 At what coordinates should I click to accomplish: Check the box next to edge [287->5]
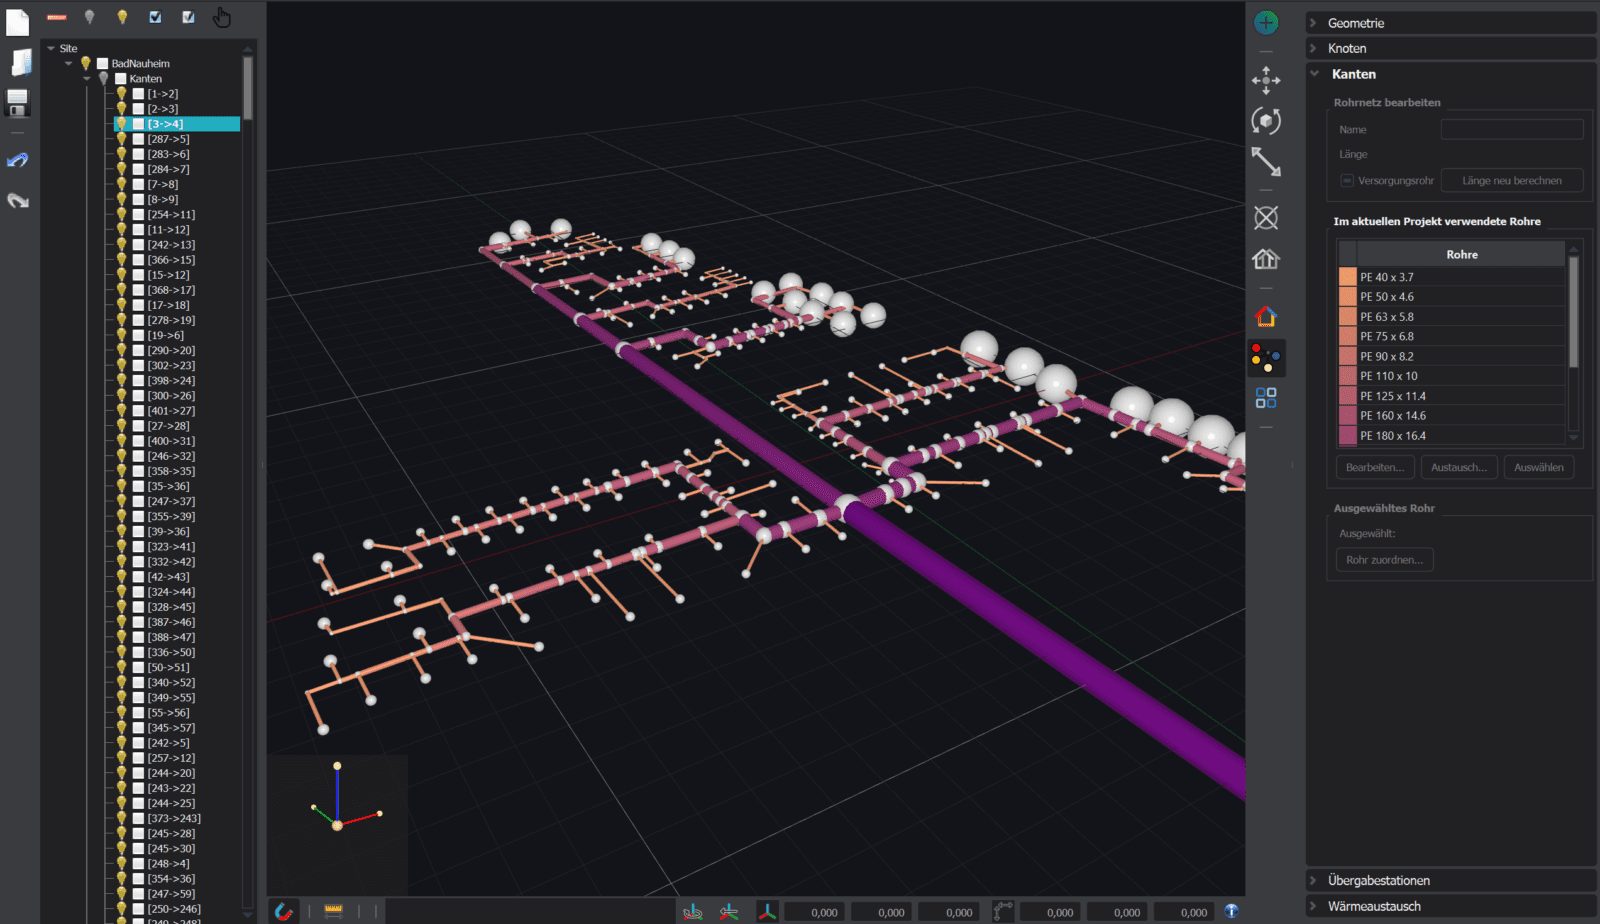(x=139, y=139)
